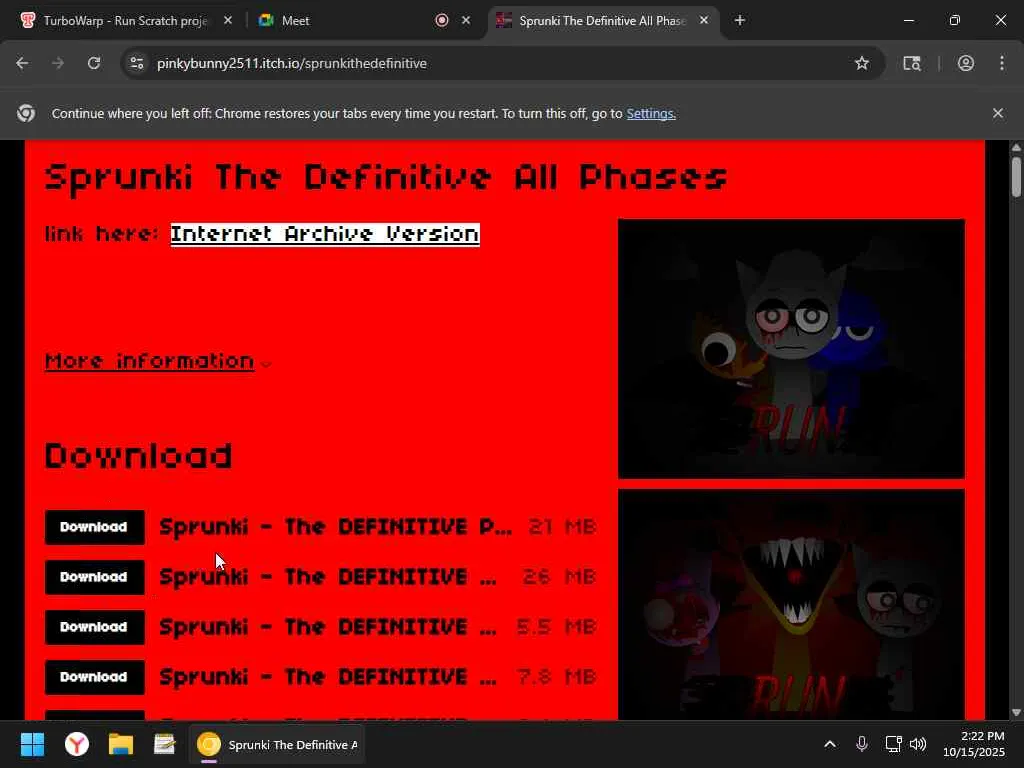1024x768 pixels.
Task: Open the Settings link in the notification bar
Action: [650, 114]
